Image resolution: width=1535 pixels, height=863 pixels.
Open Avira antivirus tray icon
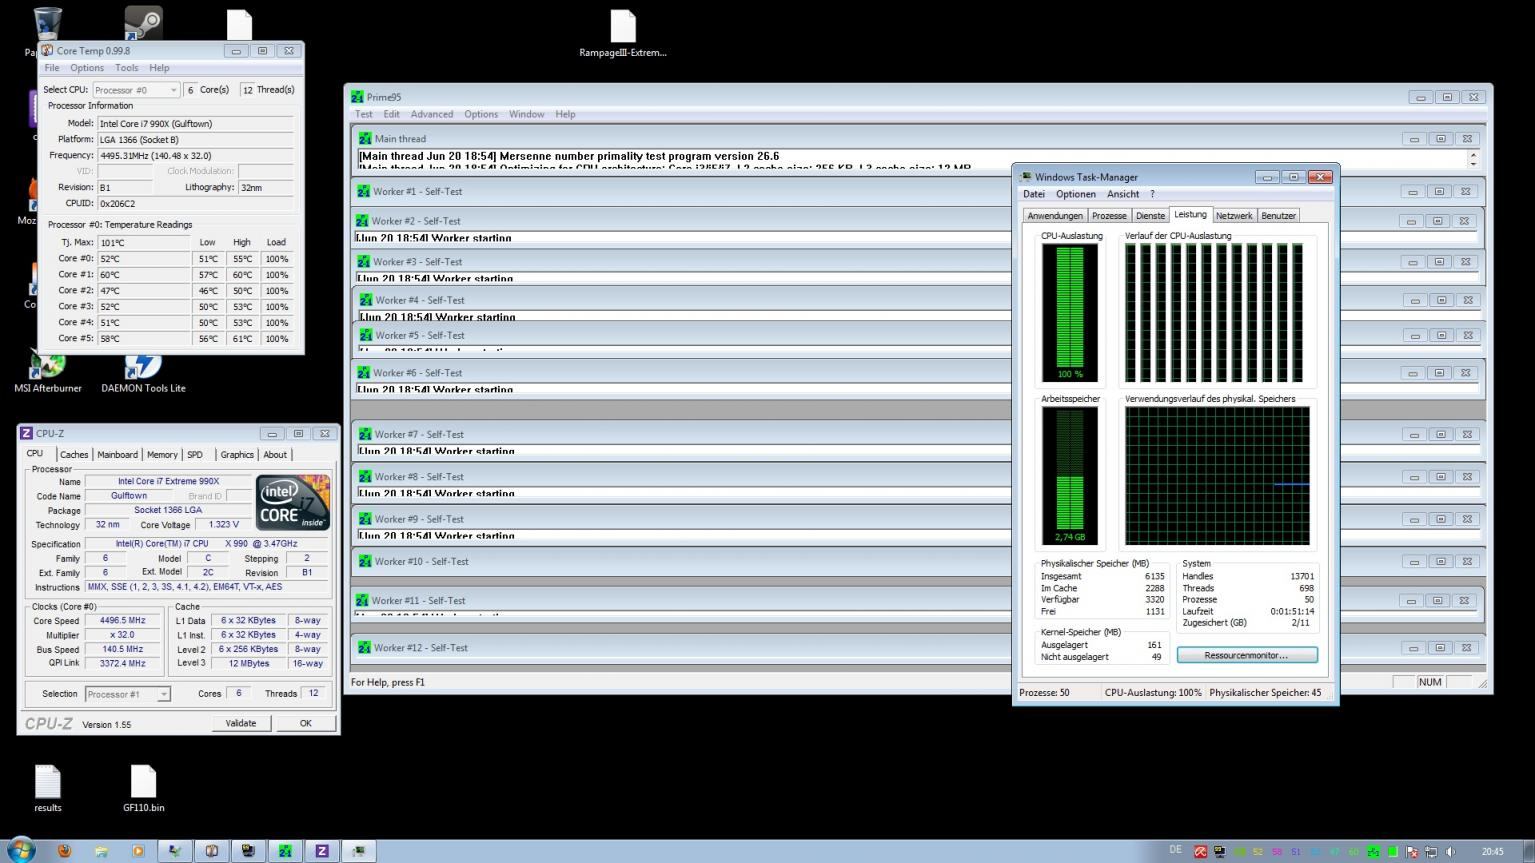1200,852
